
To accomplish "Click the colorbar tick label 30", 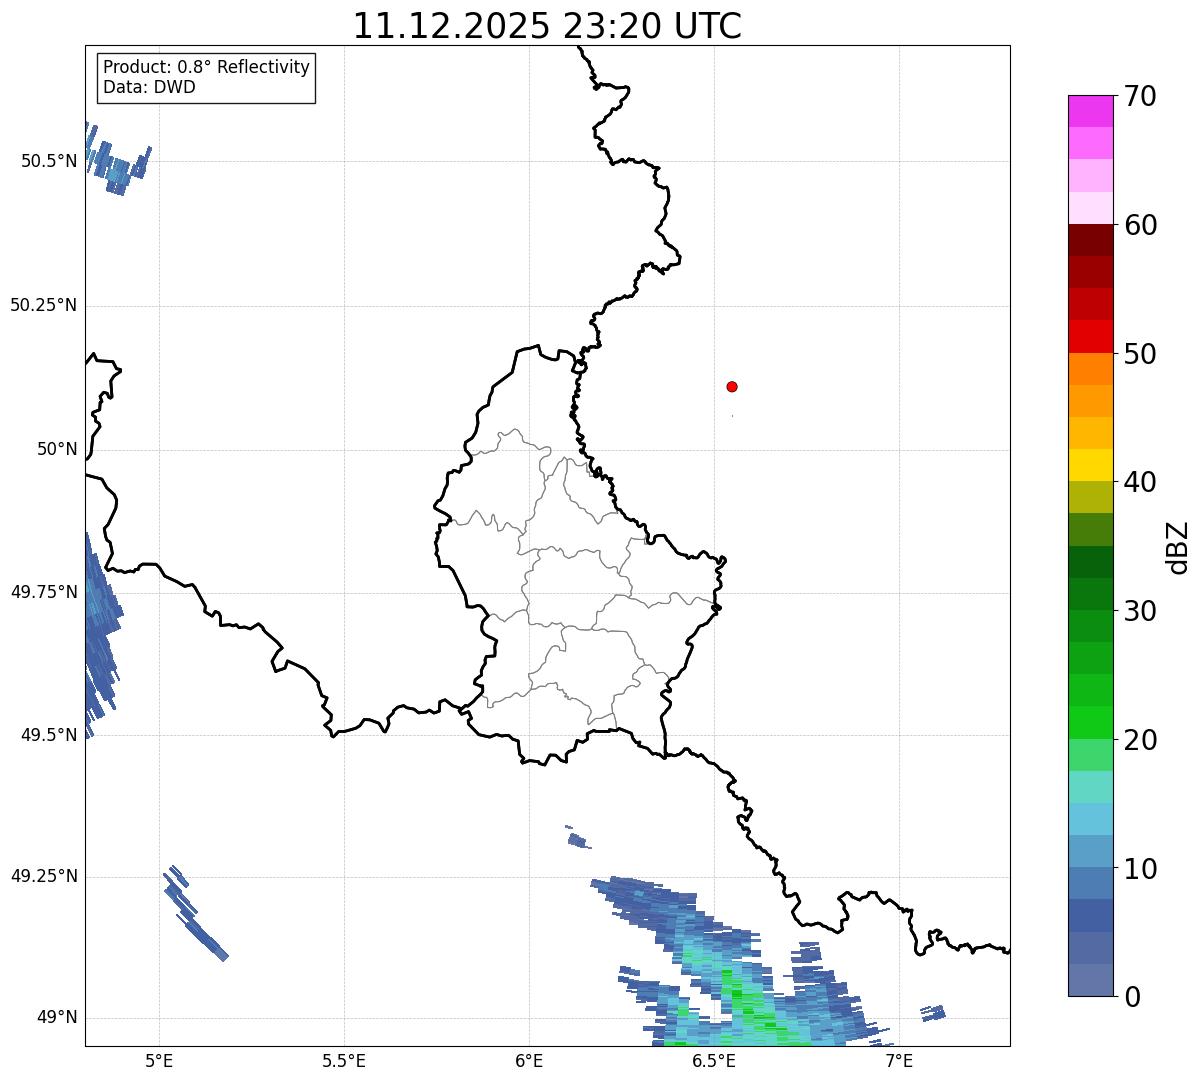I will pyautogui.click(x=1140, y=611).
